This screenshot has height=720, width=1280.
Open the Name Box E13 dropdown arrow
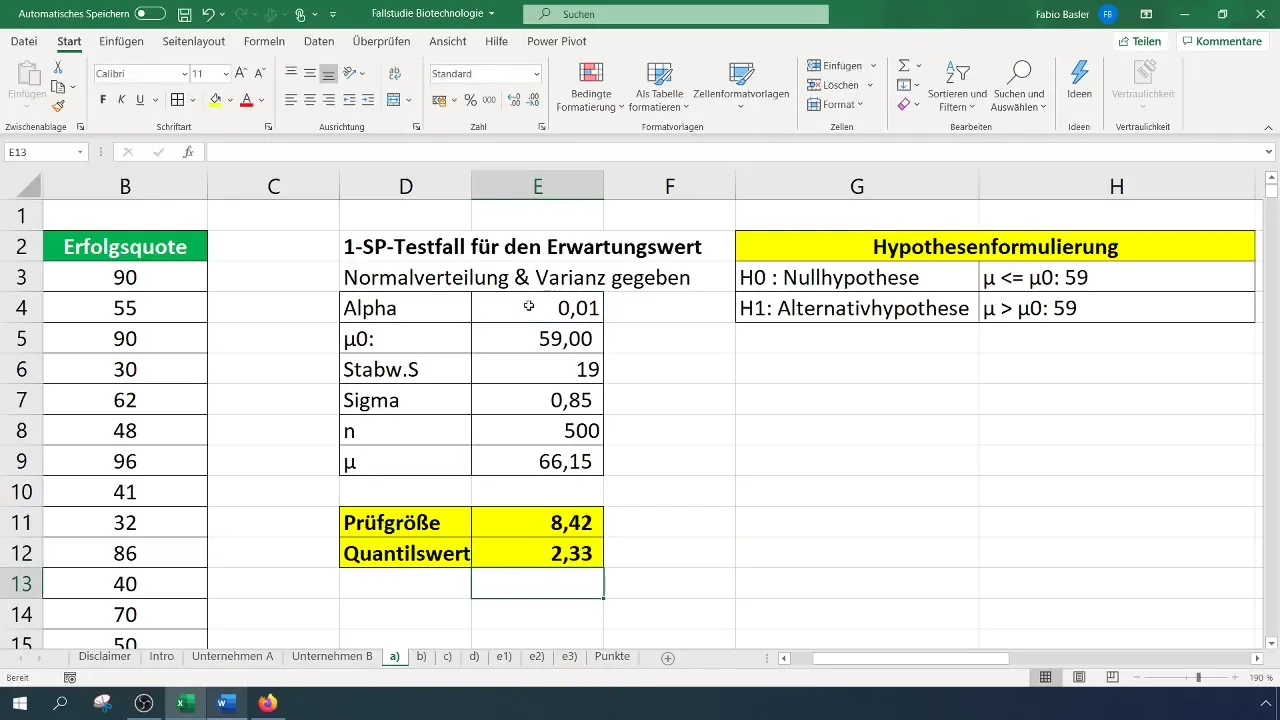(x=81, y=152)
